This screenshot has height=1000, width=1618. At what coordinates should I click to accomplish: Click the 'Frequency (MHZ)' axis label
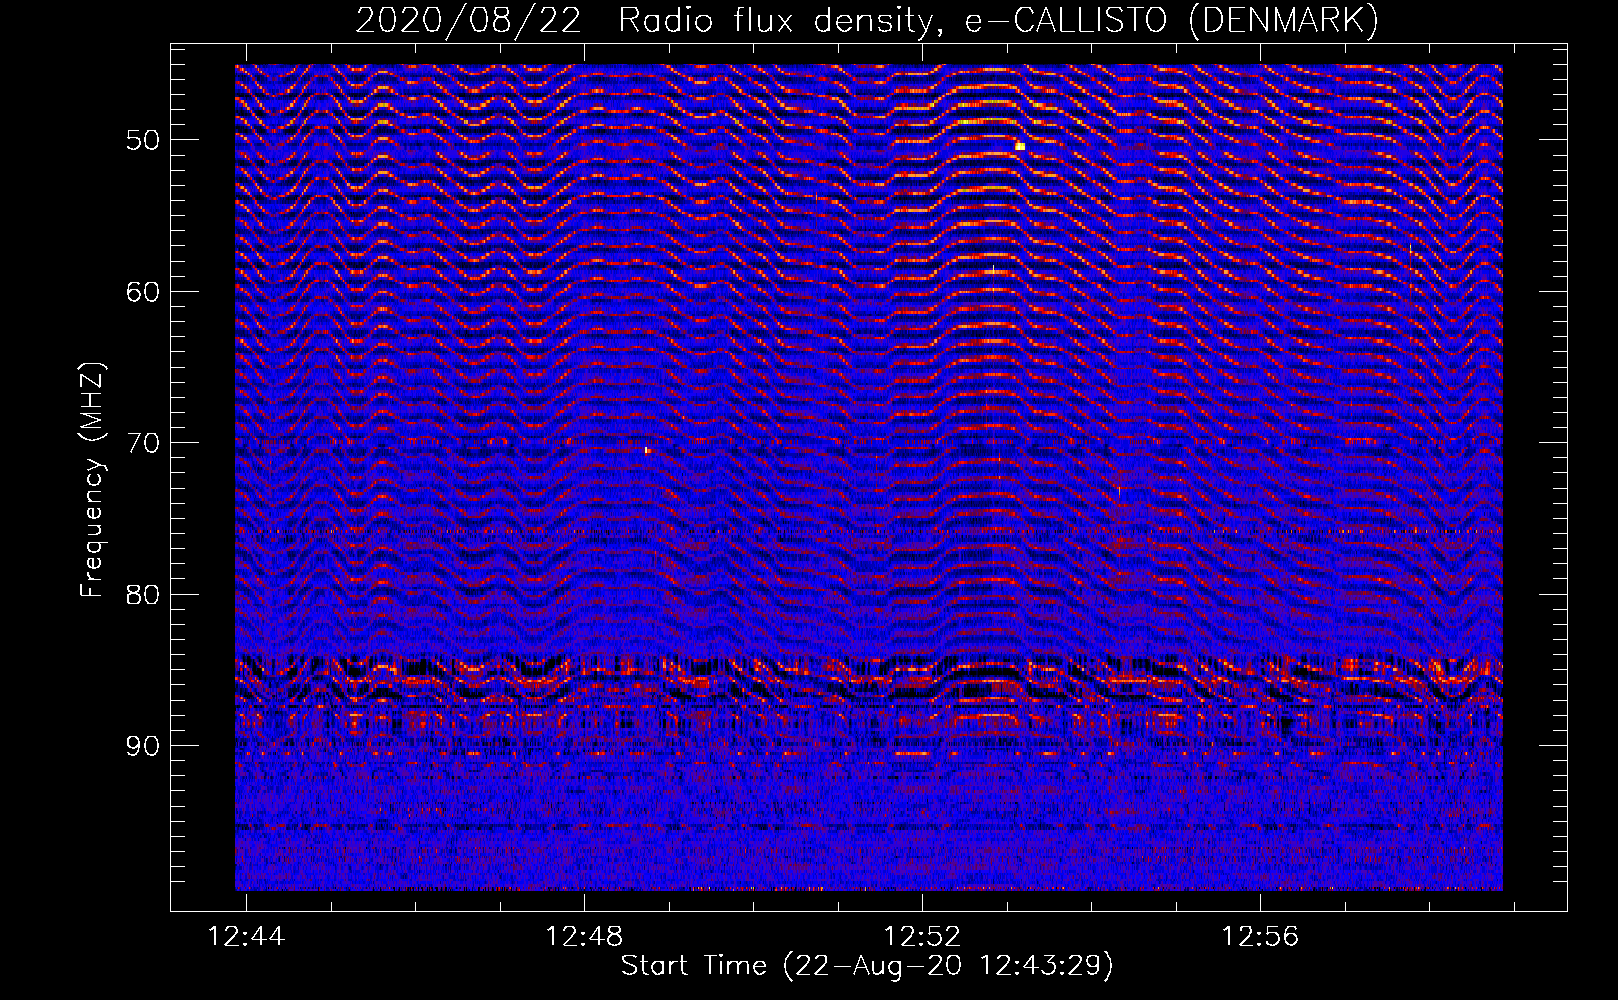pyautogui.click(x=91, y=480)
